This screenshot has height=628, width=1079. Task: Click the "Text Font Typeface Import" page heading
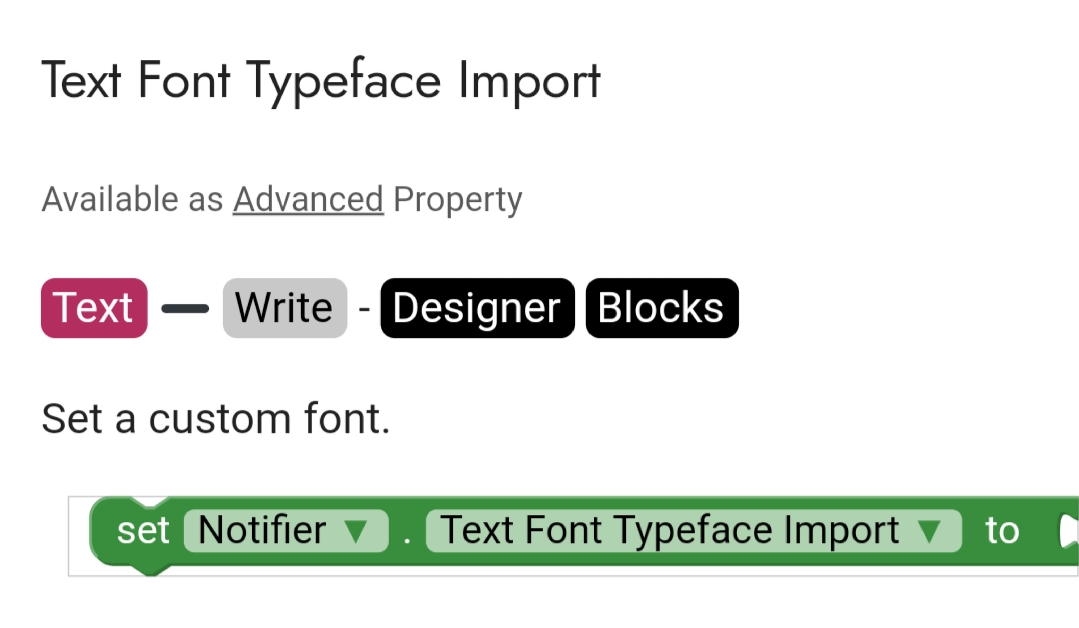pyautogui.click(x=321, y=81)
